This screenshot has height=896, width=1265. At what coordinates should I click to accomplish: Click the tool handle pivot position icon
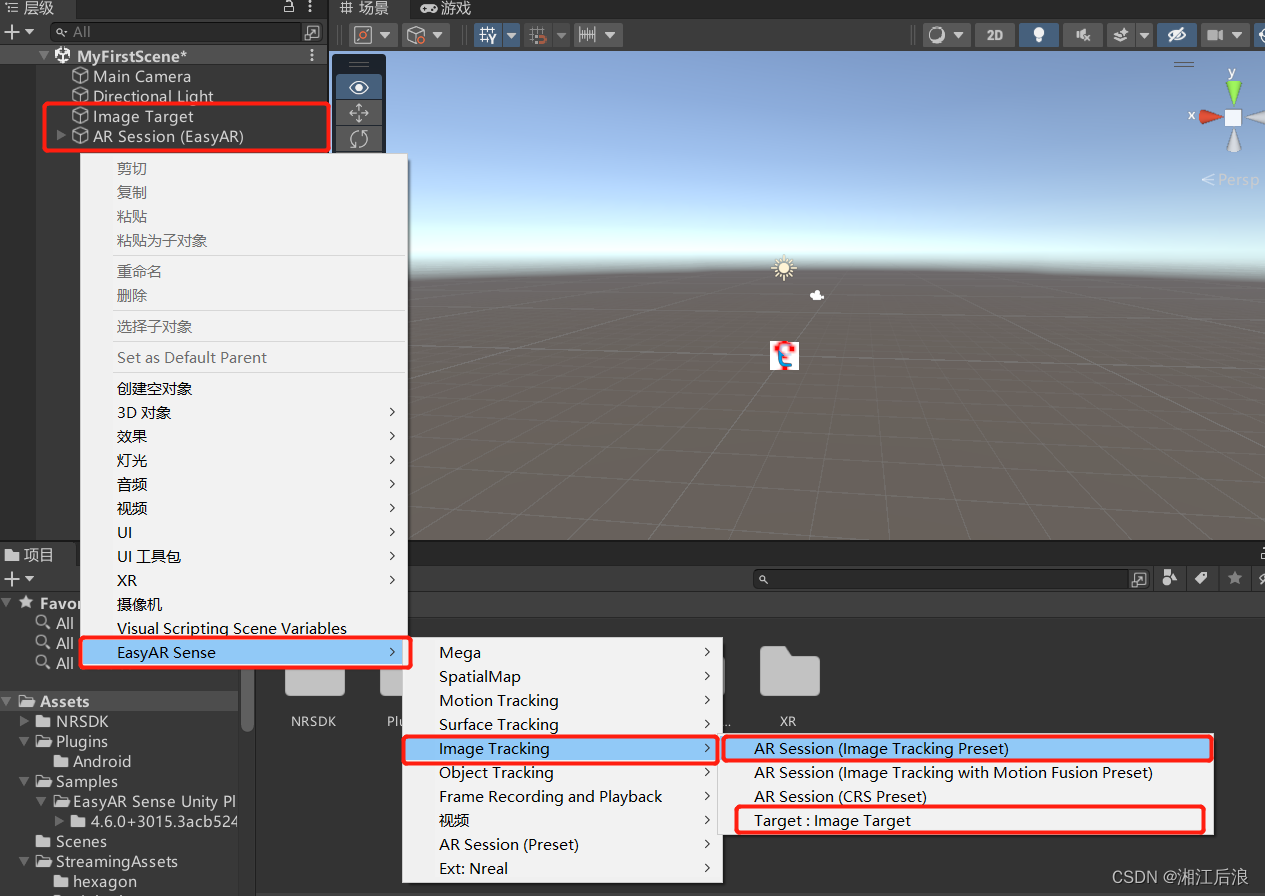(363, 35)
